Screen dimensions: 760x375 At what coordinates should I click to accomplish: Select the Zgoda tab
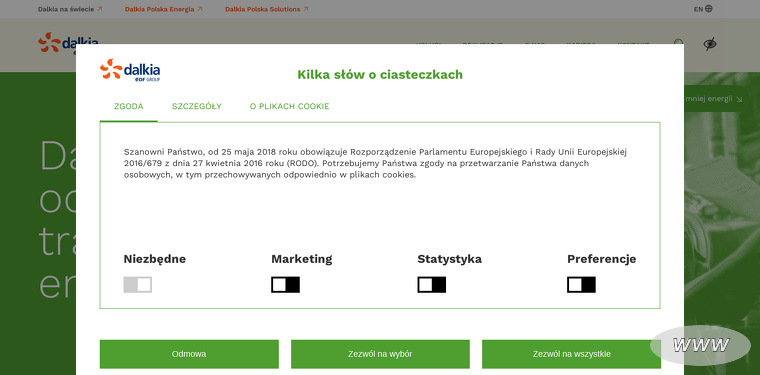point(128,107)
